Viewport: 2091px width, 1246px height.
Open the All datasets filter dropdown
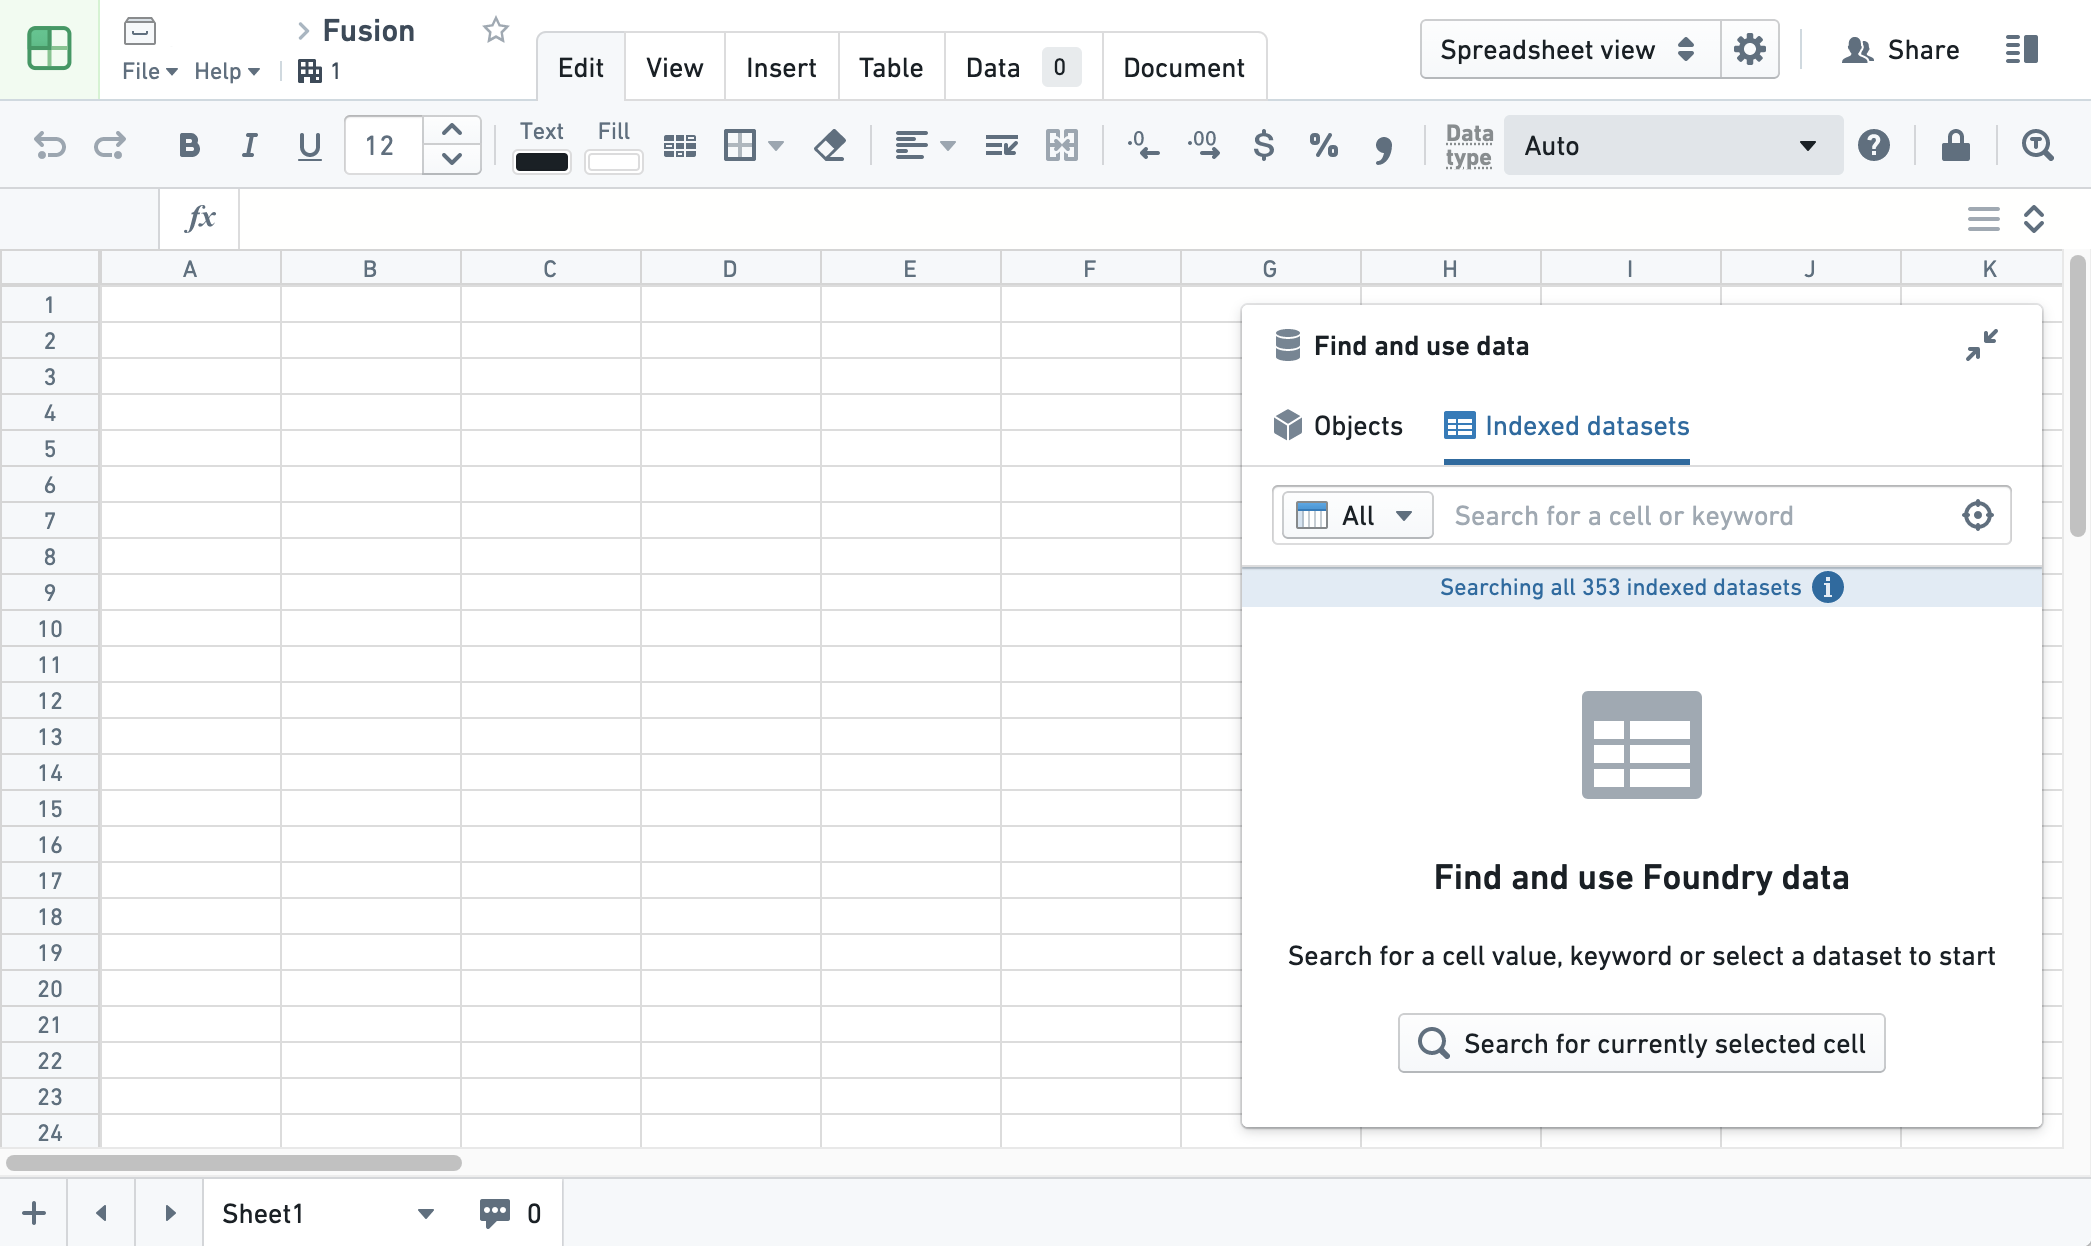[x=1357, y=516]
